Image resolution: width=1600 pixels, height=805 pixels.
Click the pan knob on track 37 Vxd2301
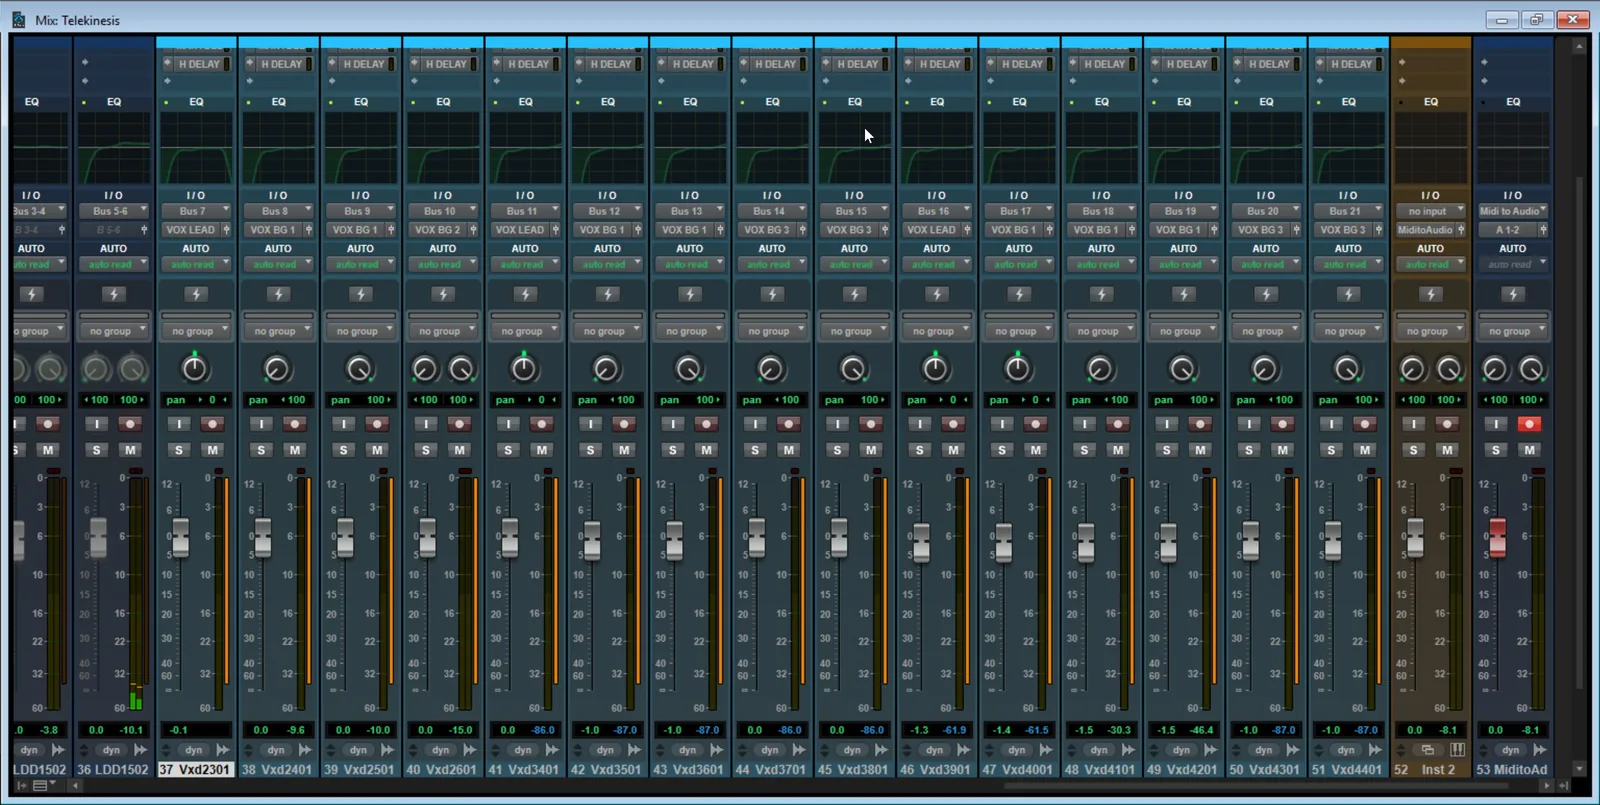click(195, 369)
